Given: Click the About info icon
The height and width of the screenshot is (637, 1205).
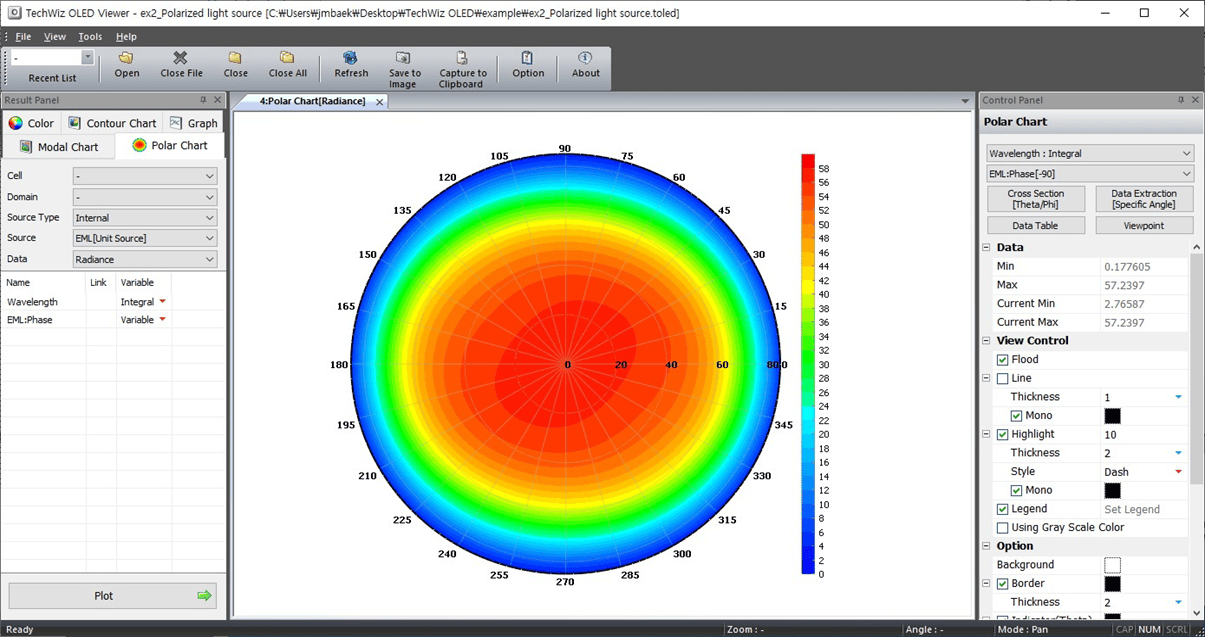Looking at the screenshot, I should (585, 58).
